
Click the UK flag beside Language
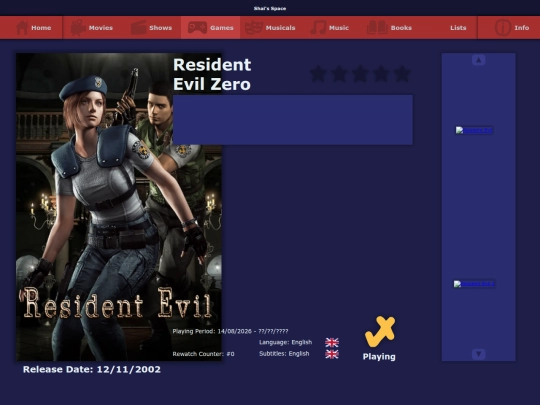(332, 342)
